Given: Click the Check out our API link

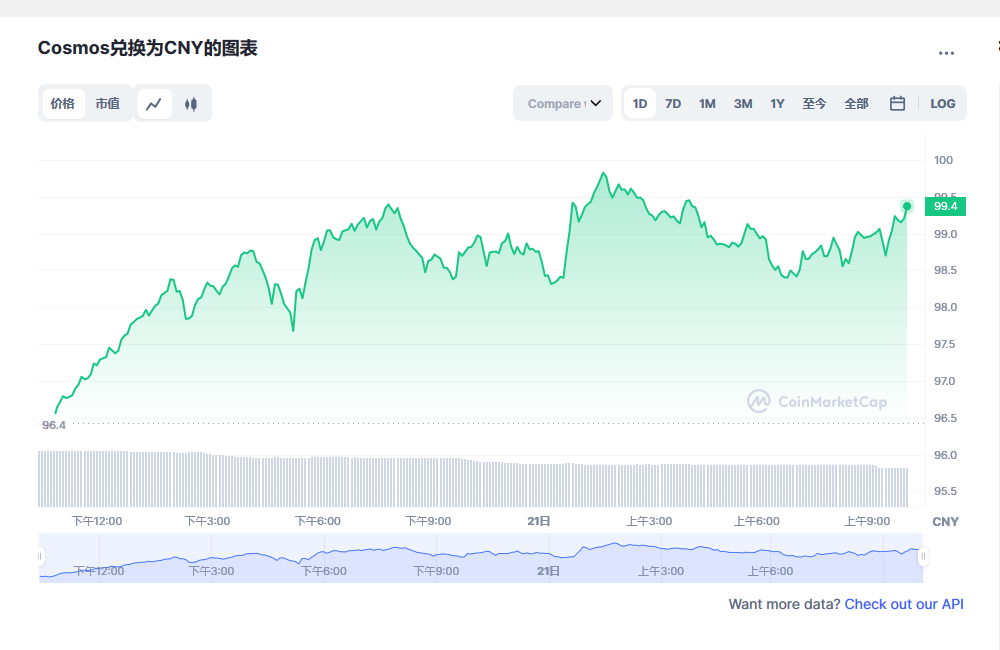Looking at the screenshot, I should [904, 604].
